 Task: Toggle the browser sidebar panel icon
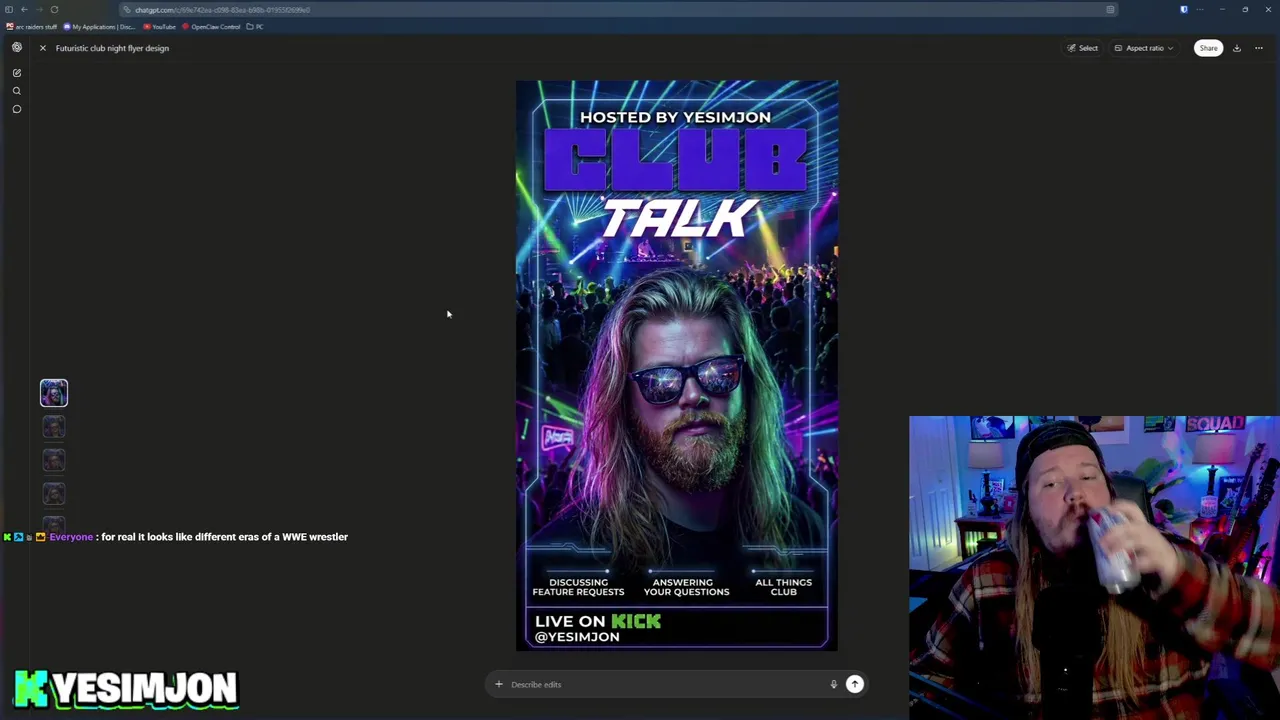pyautogui.click(x=9, y=10)
